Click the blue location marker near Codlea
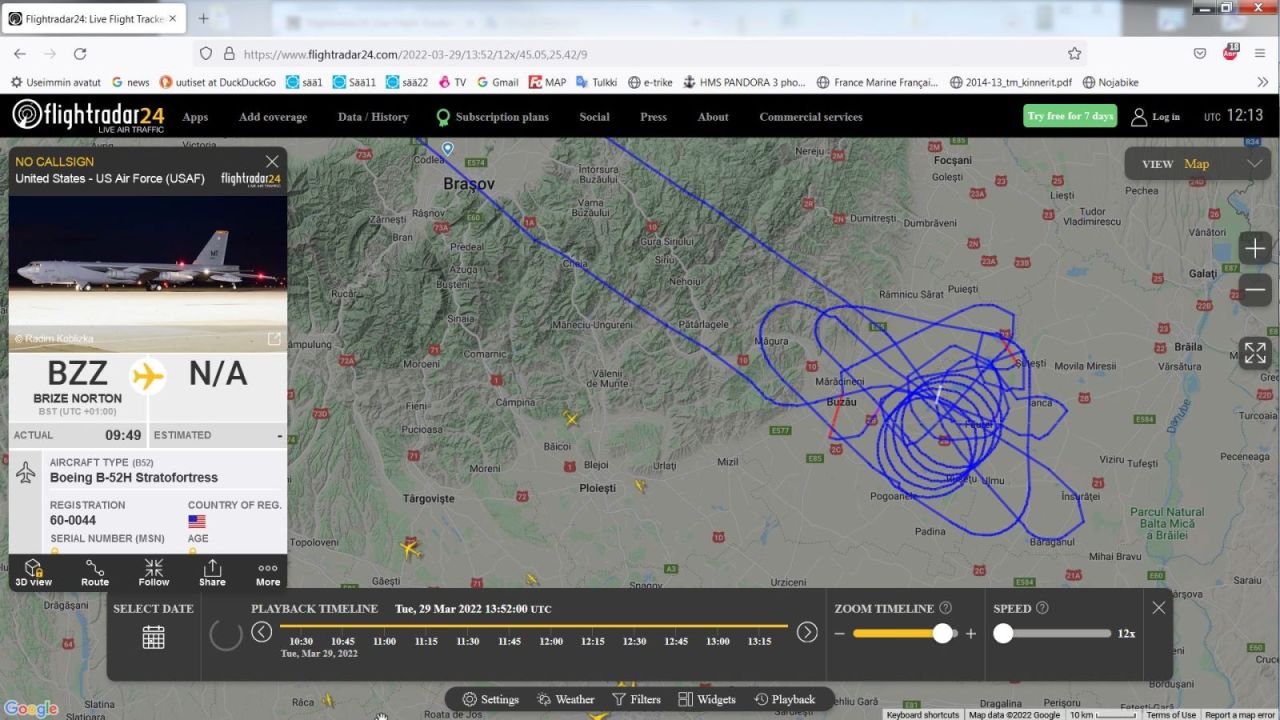 pos(448,149)
